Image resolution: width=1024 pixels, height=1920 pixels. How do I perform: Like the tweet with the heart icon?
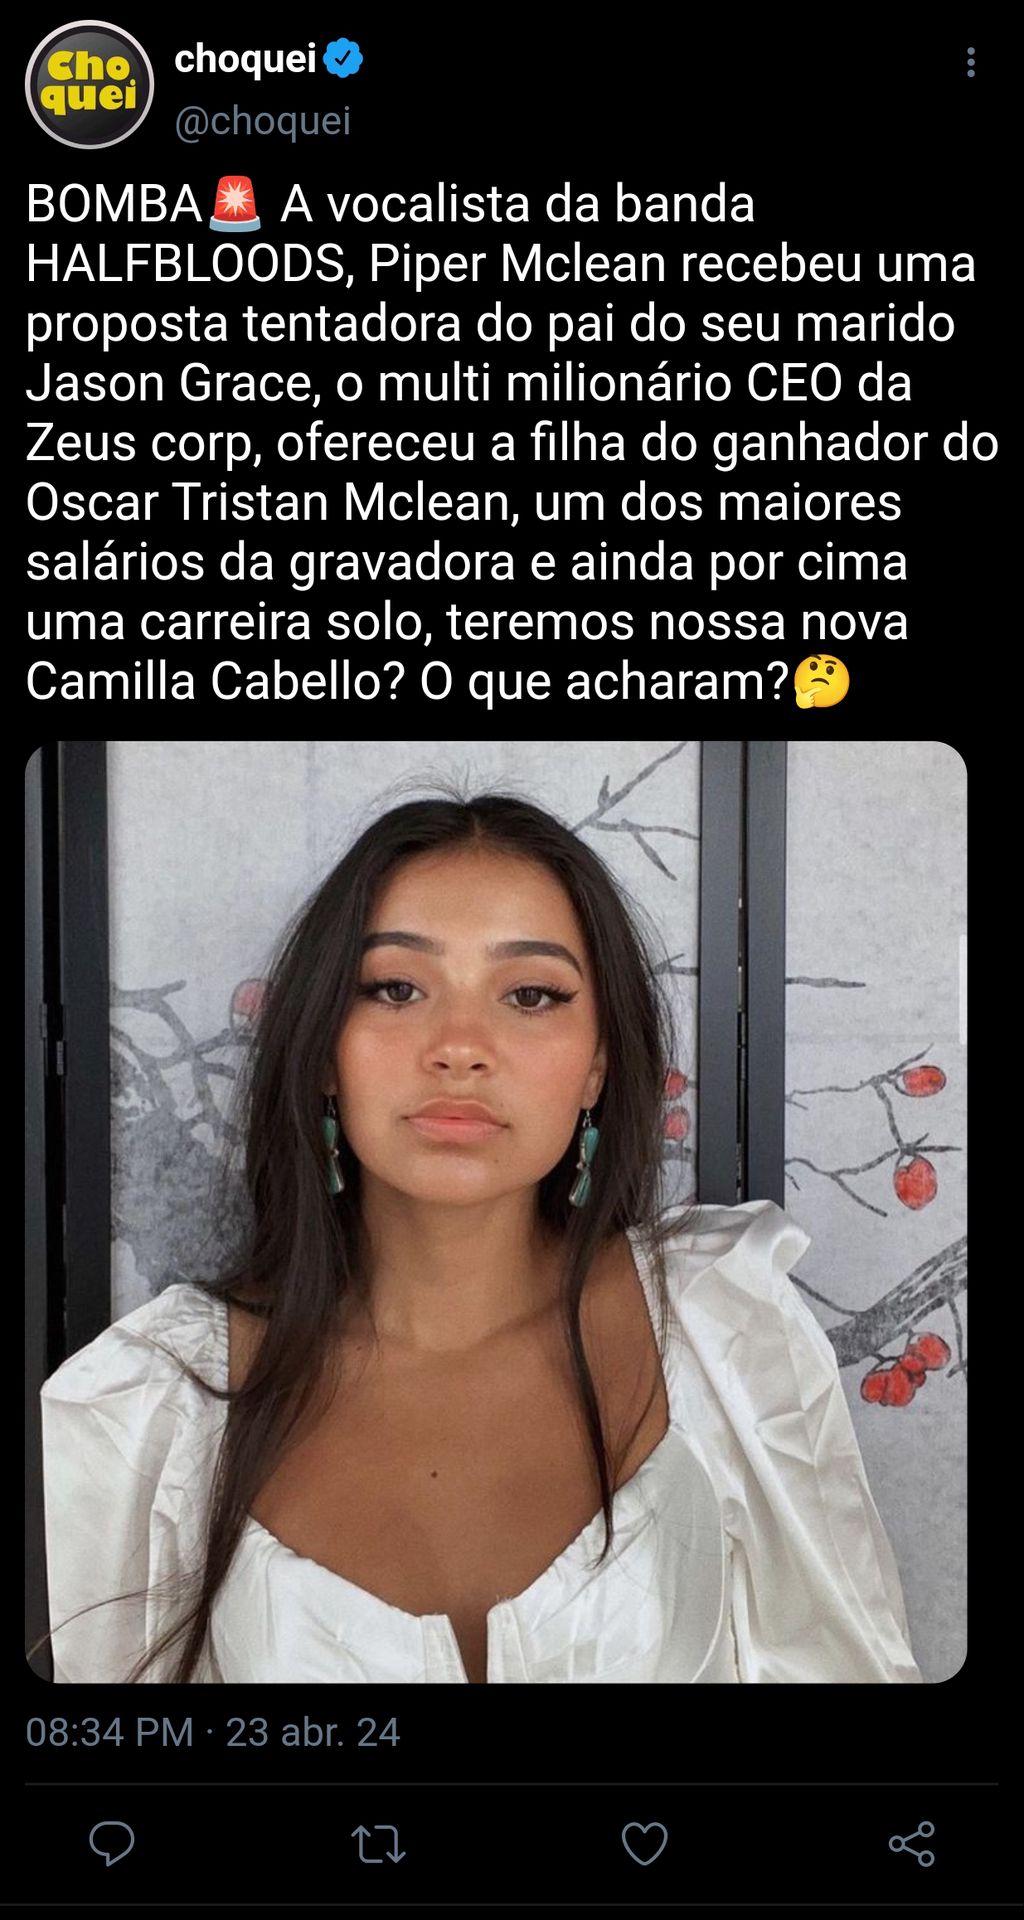tap(644, 1844)
